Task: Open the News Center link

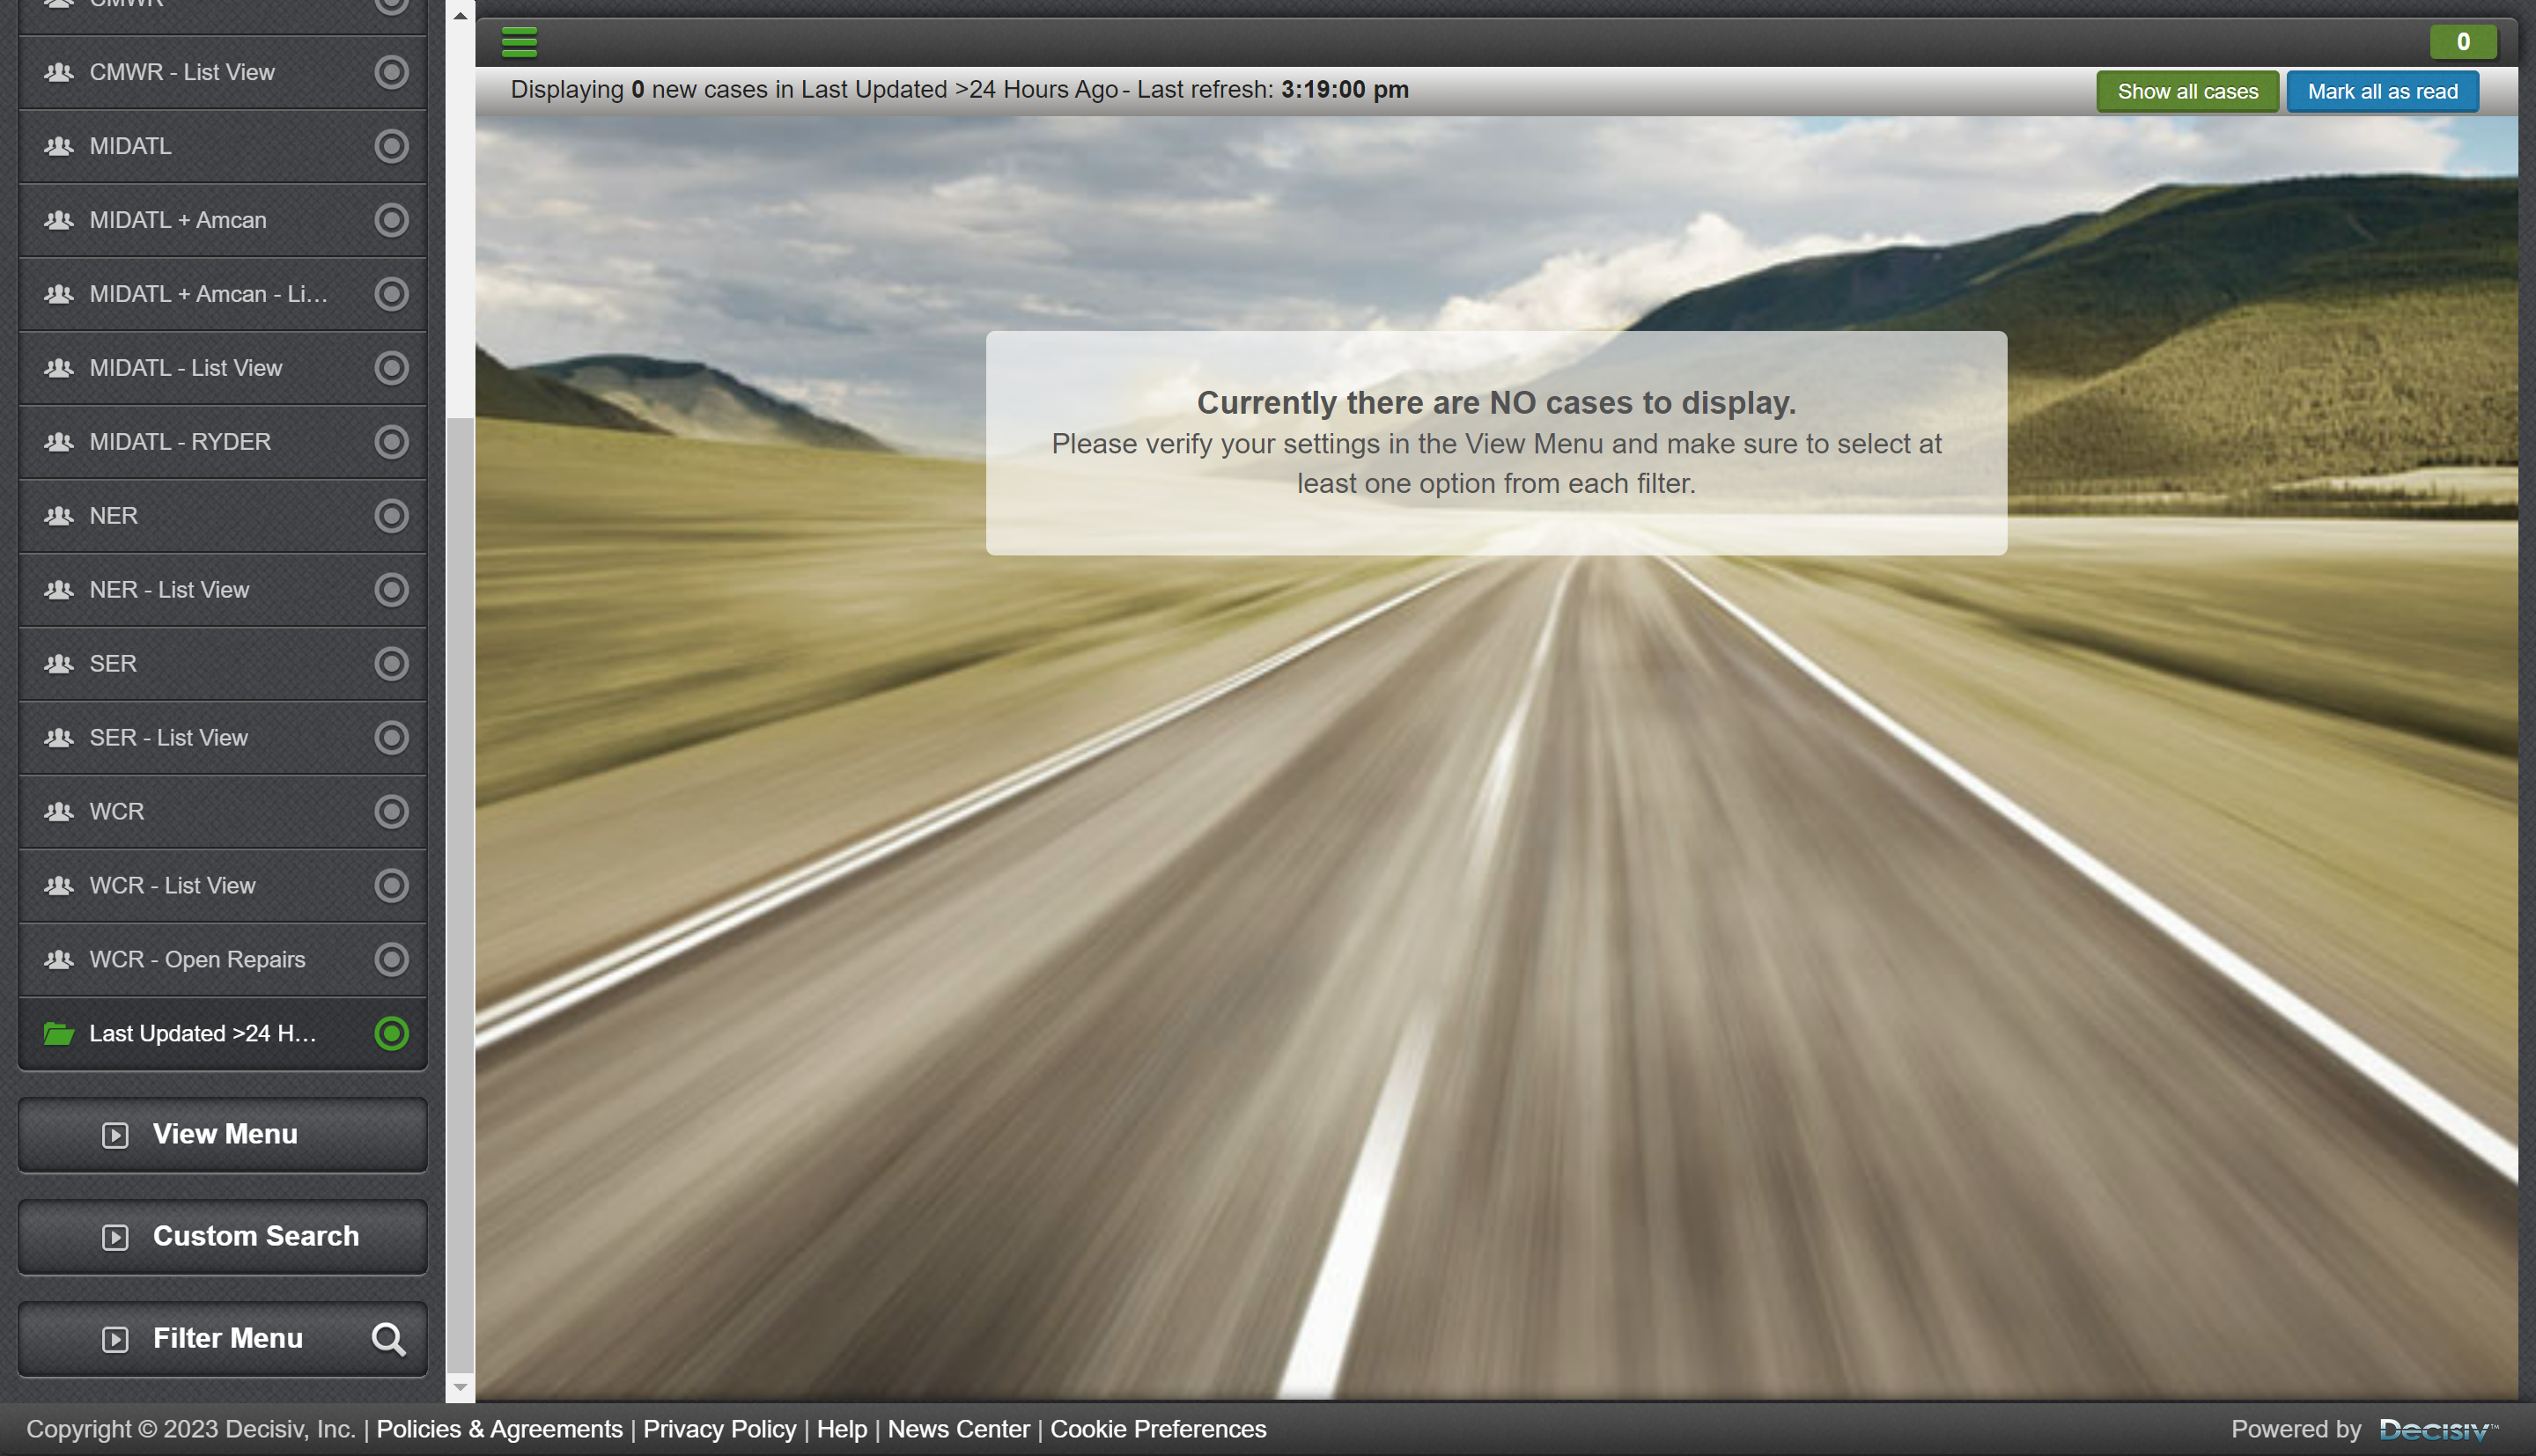Action: pos(958,1430)
